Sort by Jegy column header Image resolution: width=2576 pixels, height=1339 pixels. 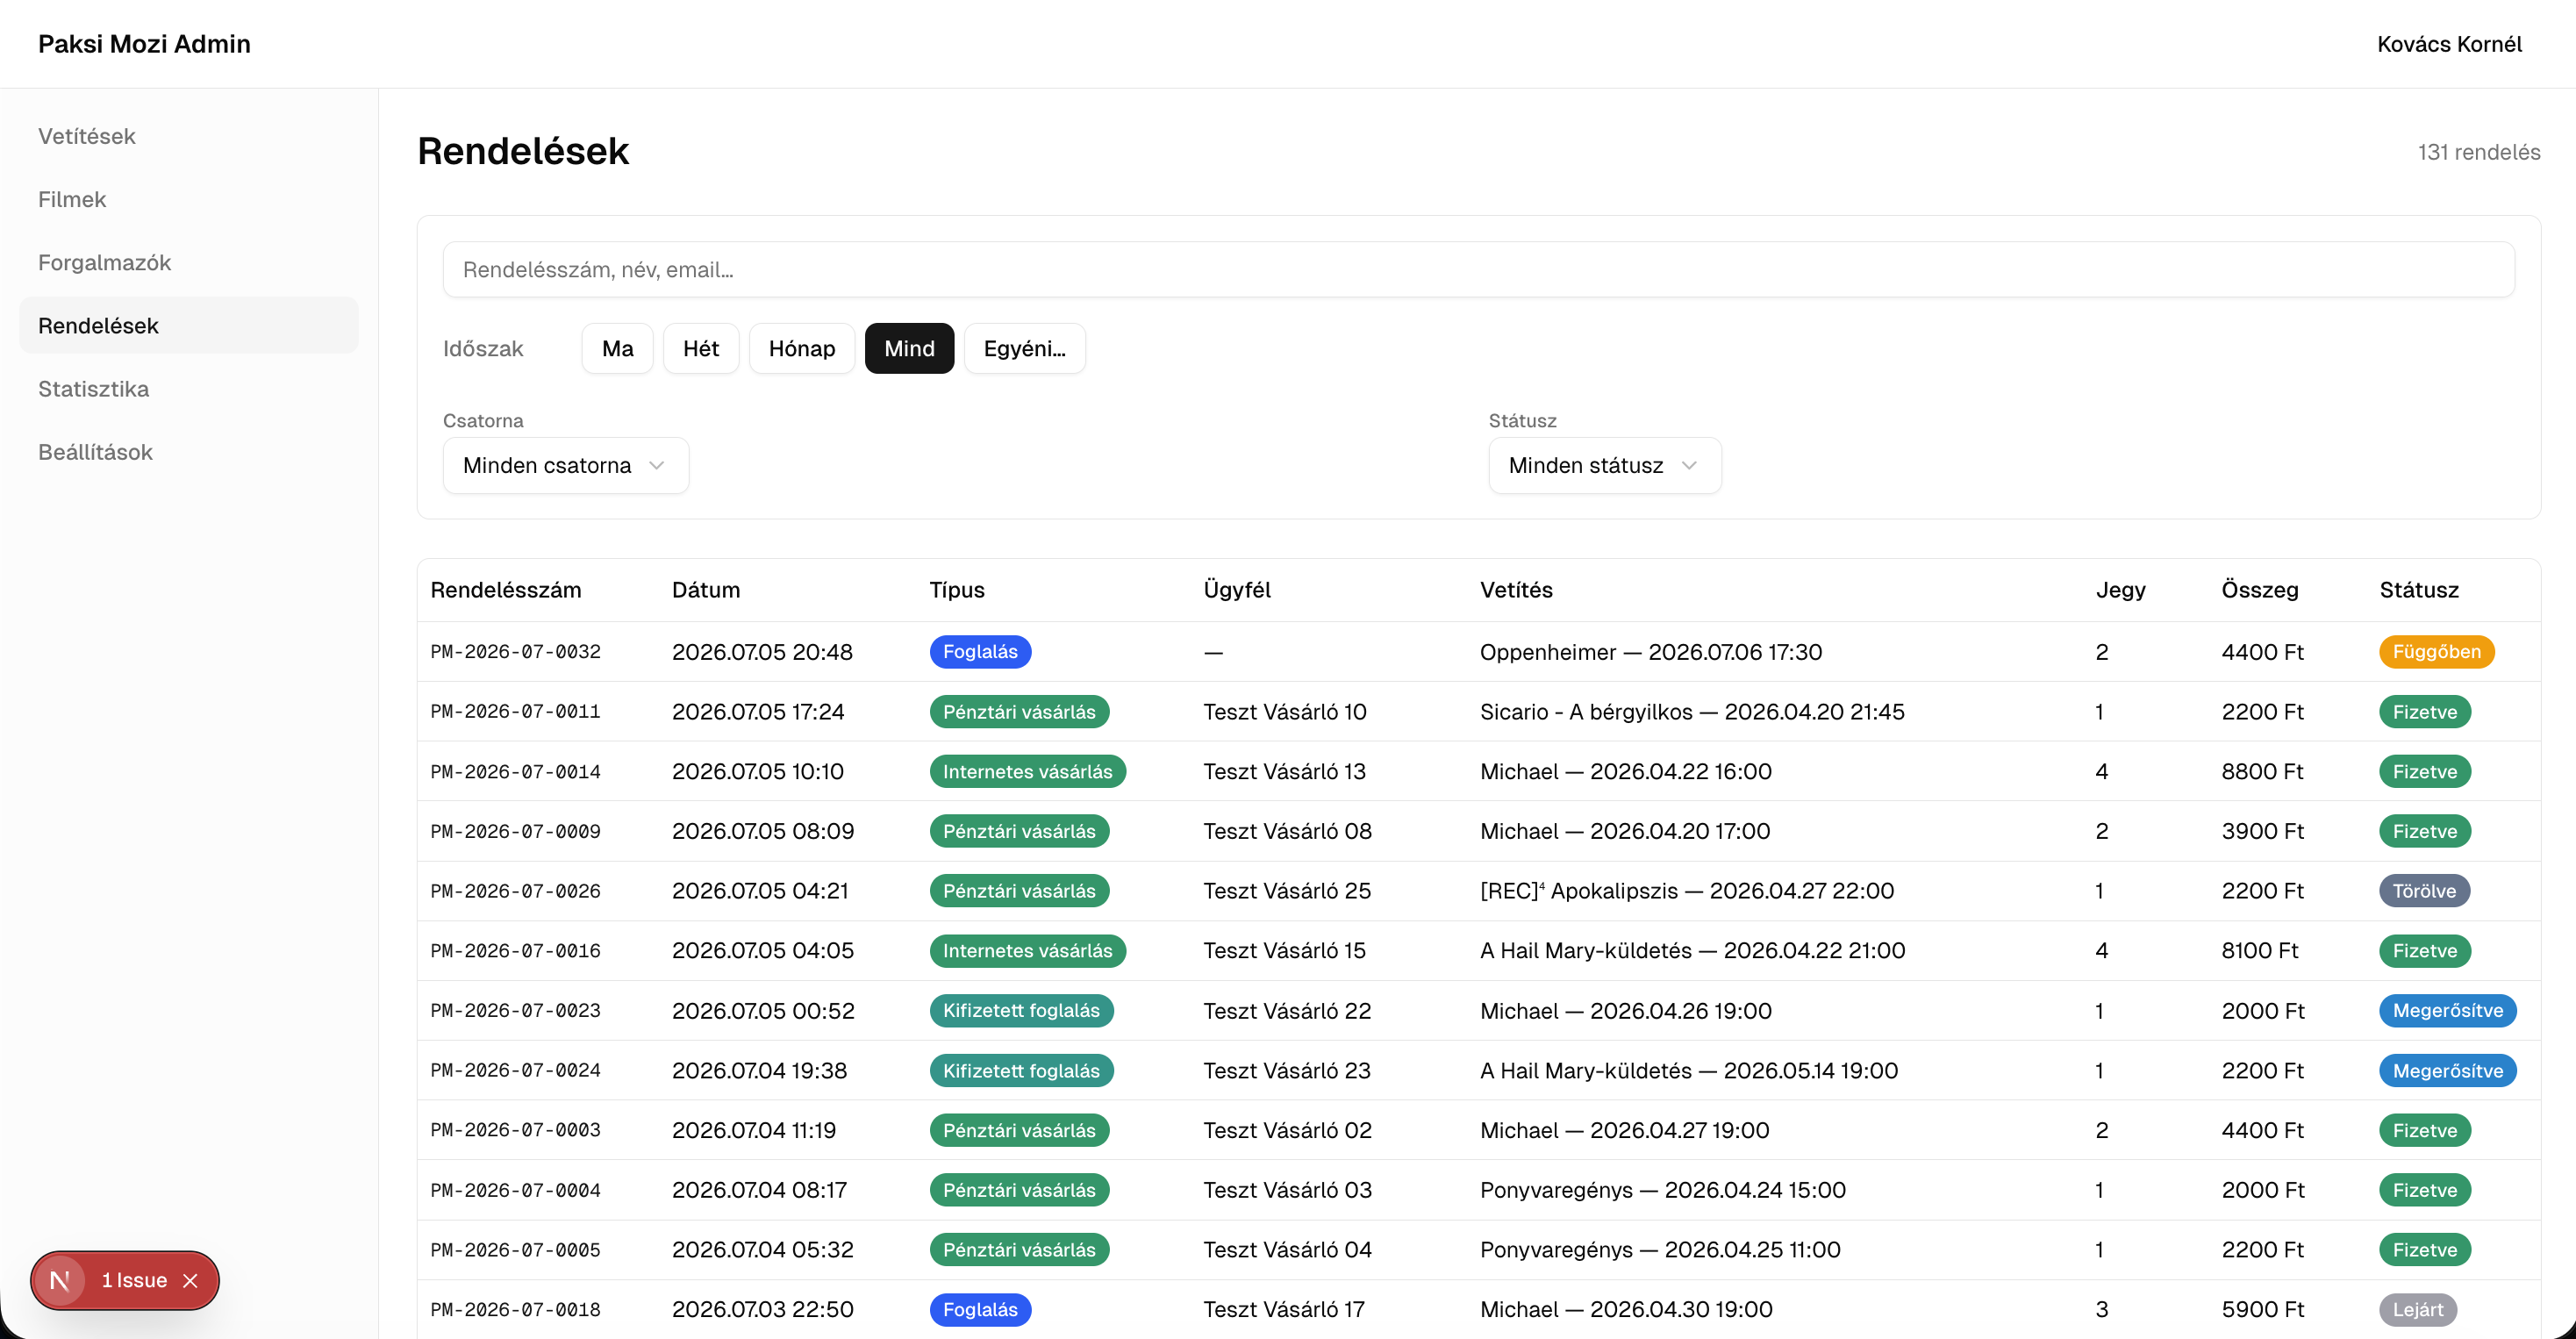tap(2120, 590)
